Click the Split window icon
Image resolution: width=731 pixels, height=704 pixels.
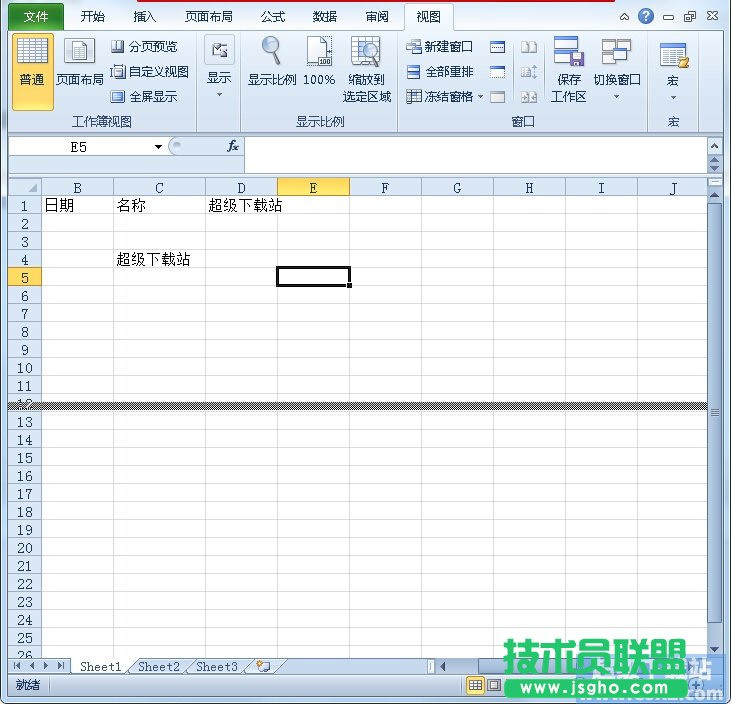click(497, 46)
